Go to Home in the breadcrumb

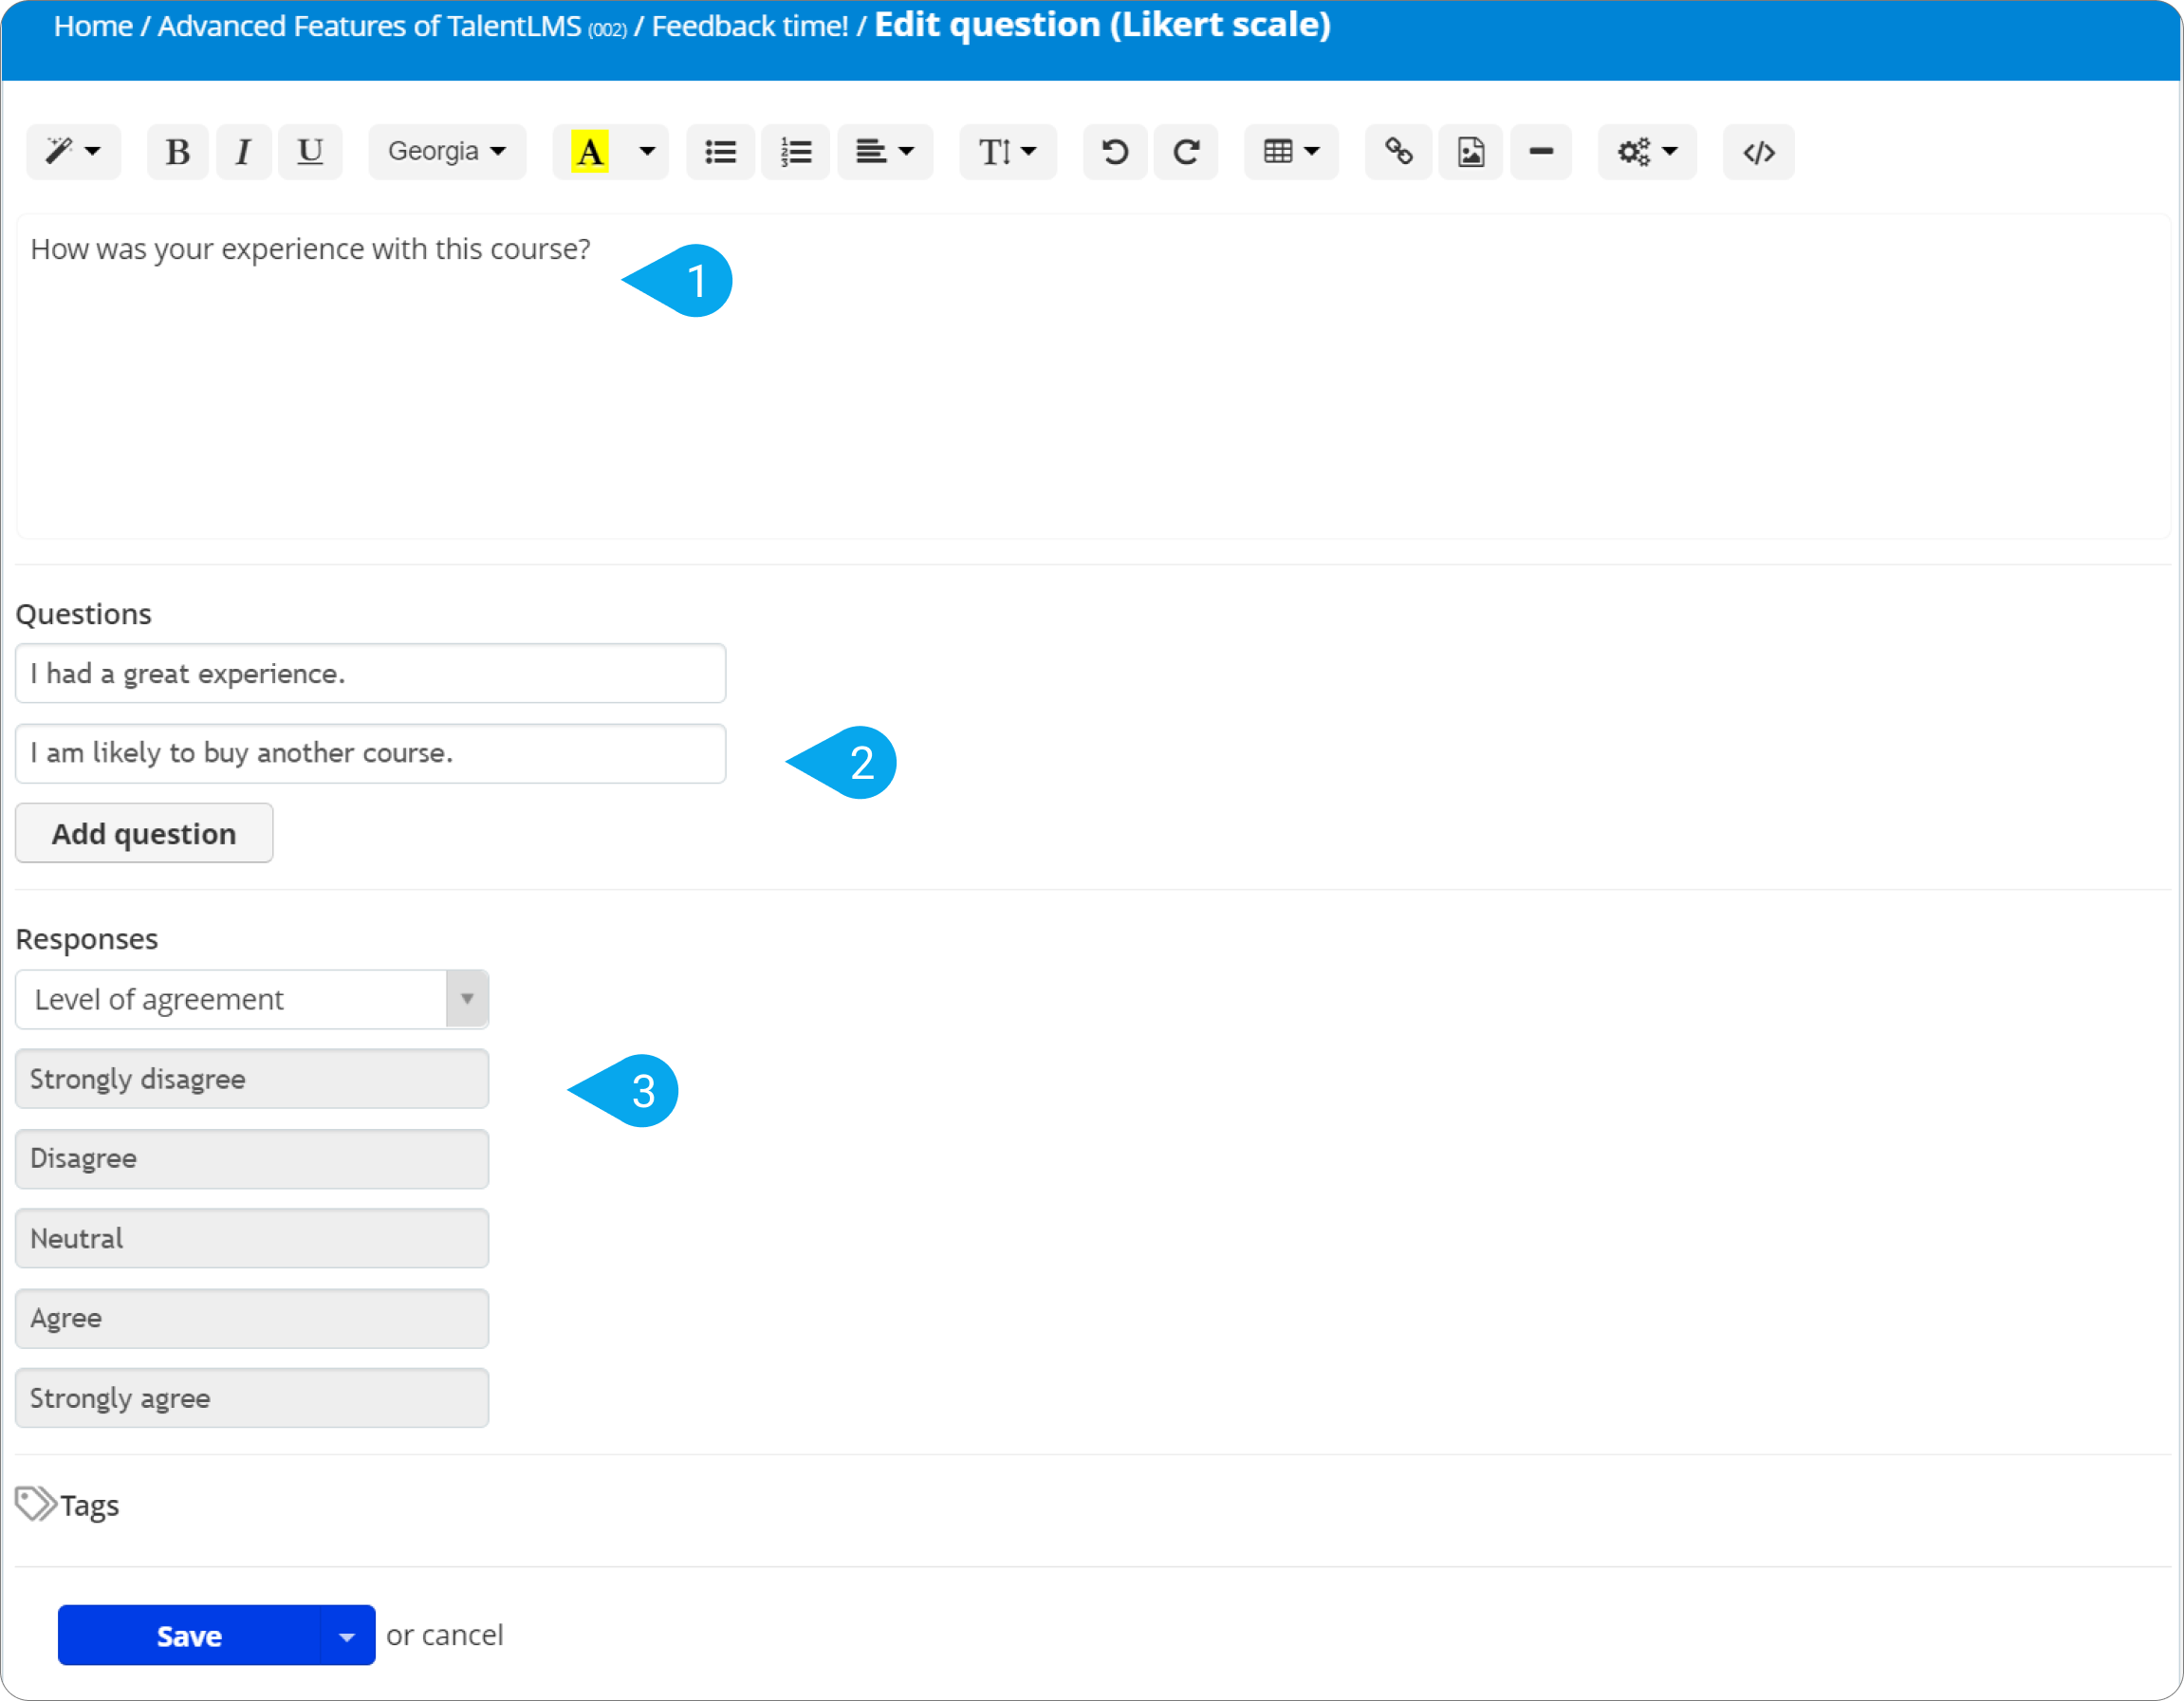93,26
